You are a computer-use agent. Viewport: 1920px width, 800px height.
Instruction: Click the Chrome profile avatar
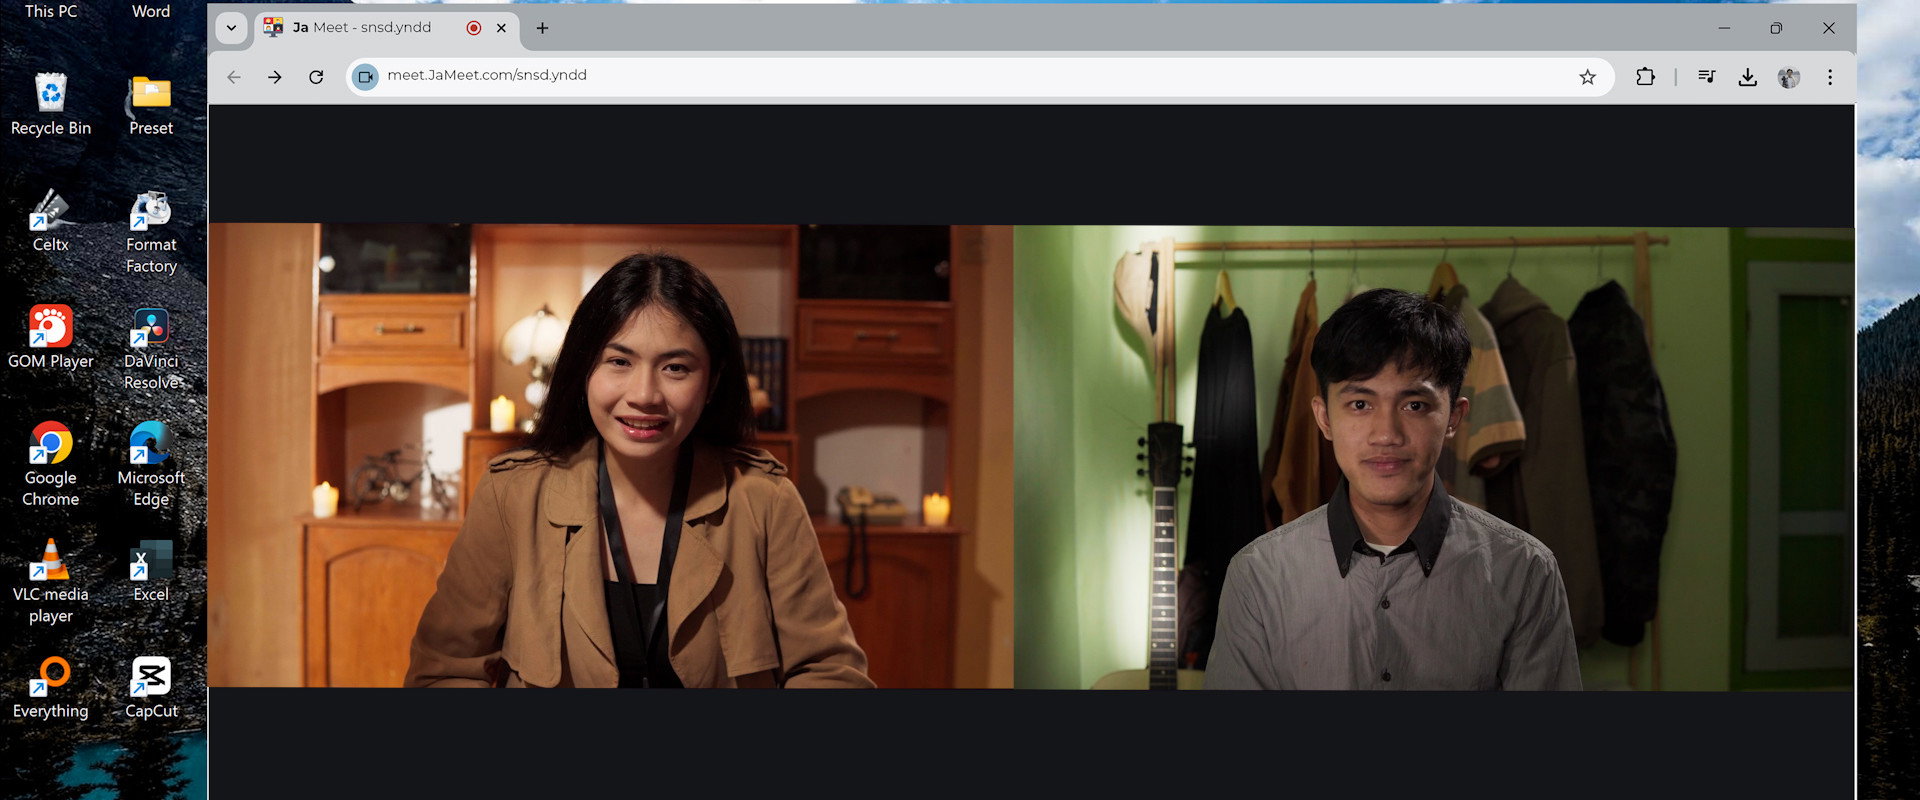pyautogui.click(x=1789, y=77)
